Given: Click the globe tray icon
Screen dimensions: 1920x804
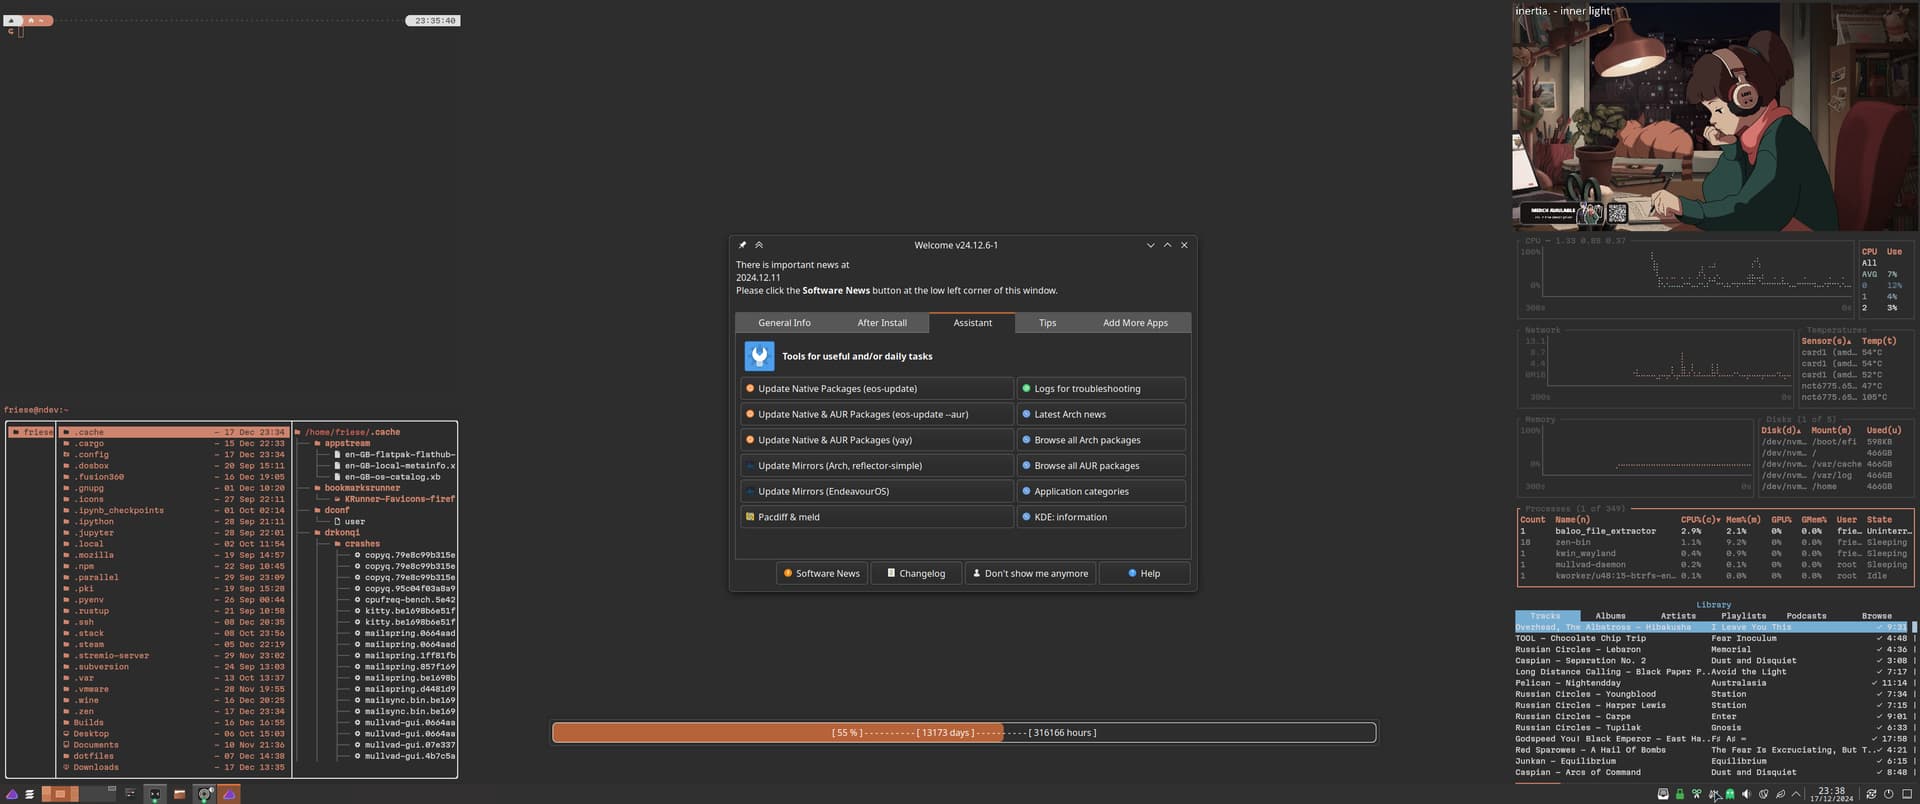Looking at the screenshot, I should pyautogui.click(x=1763, y=794).
